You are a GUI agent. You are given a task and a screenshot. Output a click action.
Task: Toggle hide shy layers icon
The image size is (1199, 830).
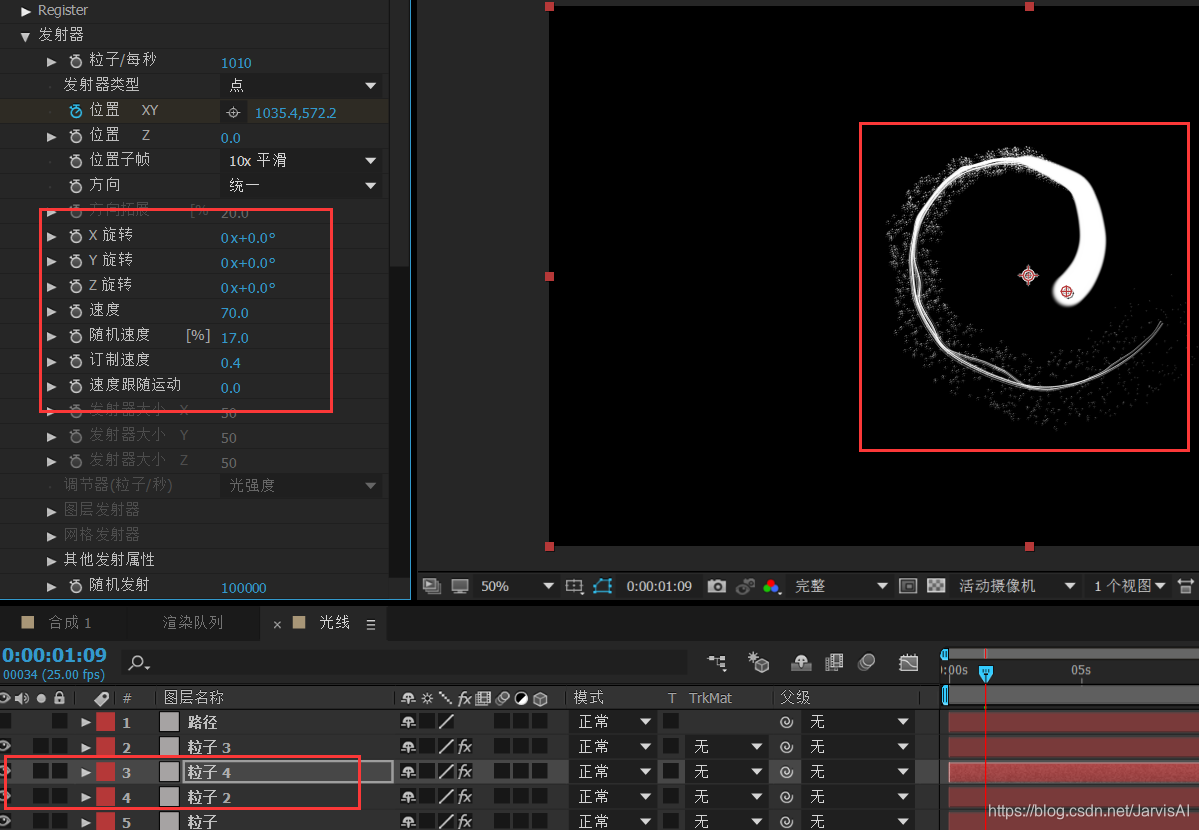(x=801, y=662)
